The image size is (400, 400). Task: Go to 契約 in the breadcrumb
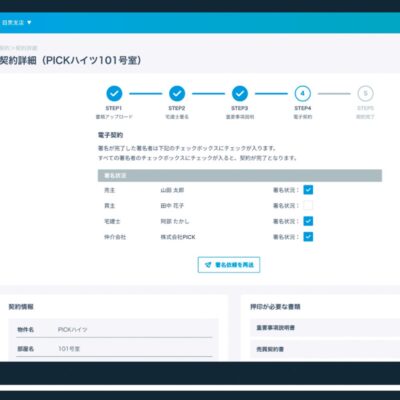4,48
